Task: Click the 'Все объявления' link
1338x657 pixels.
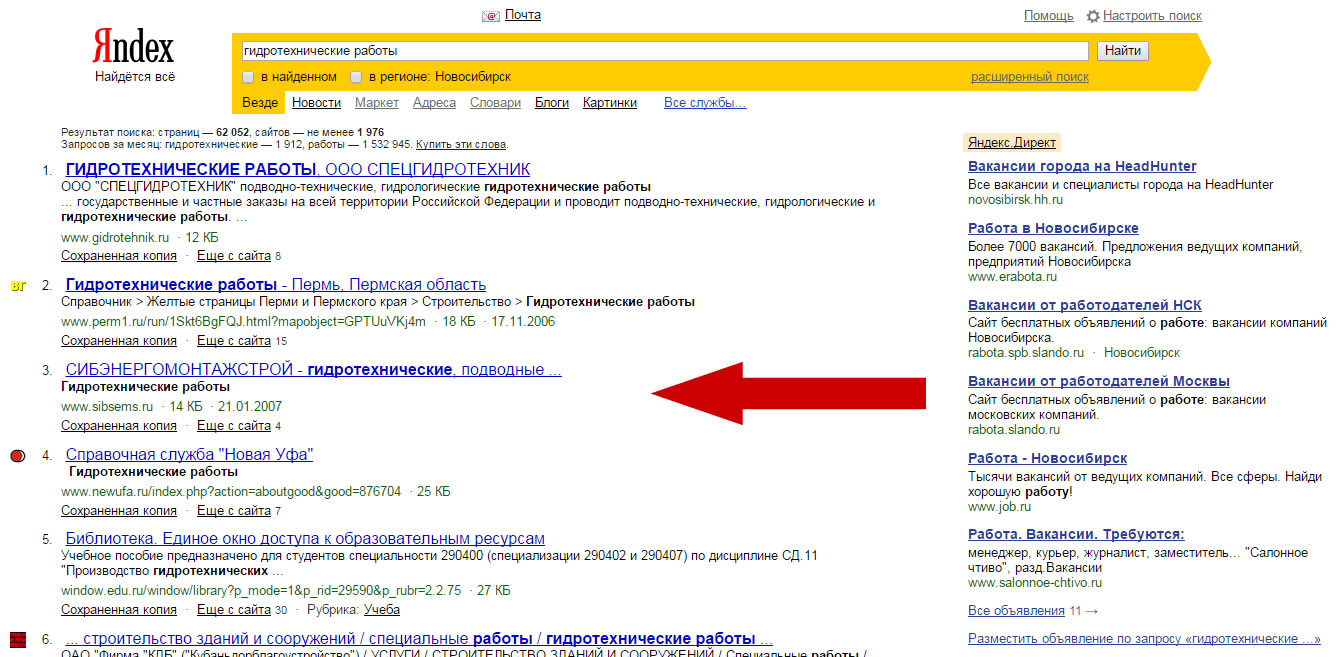Action: (x=1016, y=610)
